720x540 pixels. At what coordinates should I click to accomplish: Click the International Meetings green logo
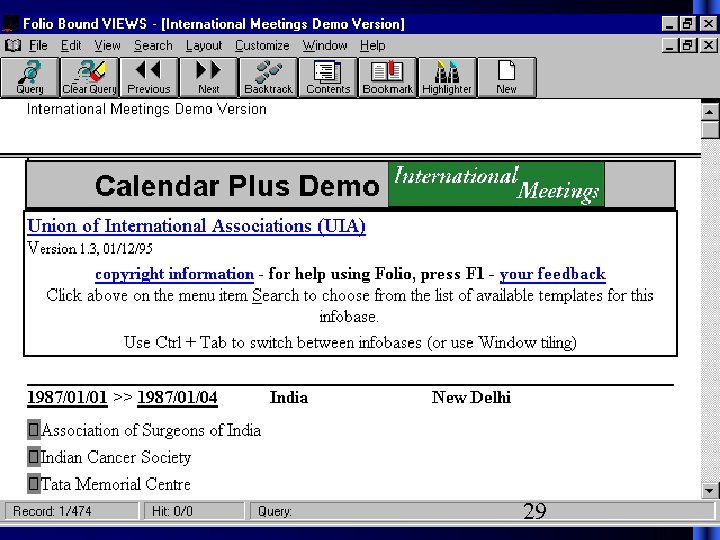coord(496,184)
